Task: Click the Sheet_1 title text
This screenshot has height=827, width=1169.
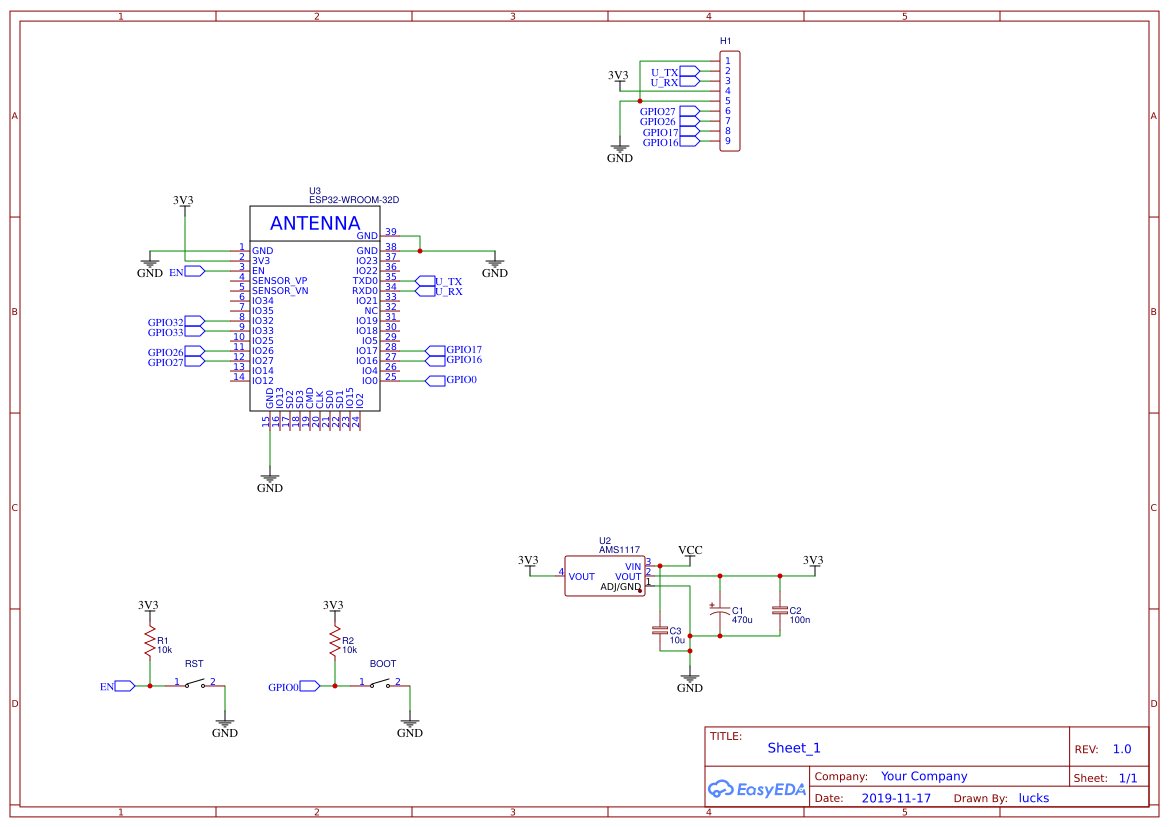Action: click(793, 748)
